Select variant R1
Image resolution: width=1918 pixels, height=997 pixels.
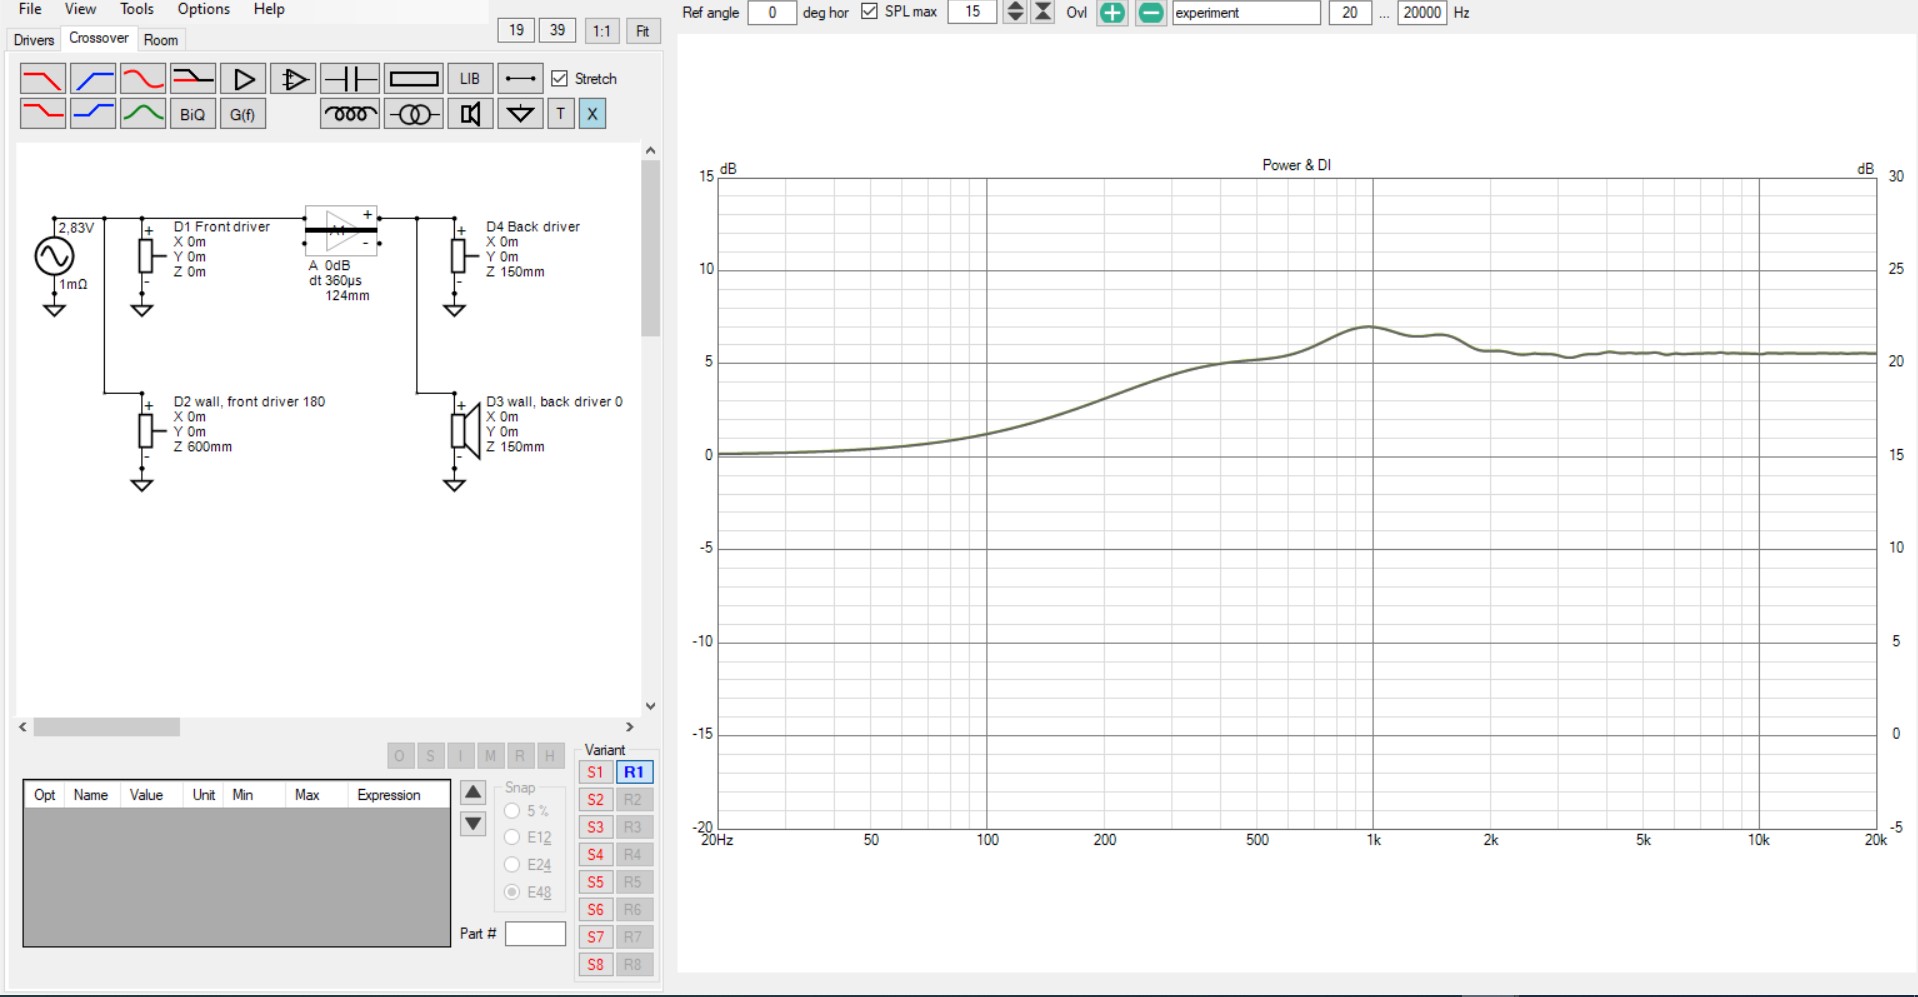[x=634, y=772]
